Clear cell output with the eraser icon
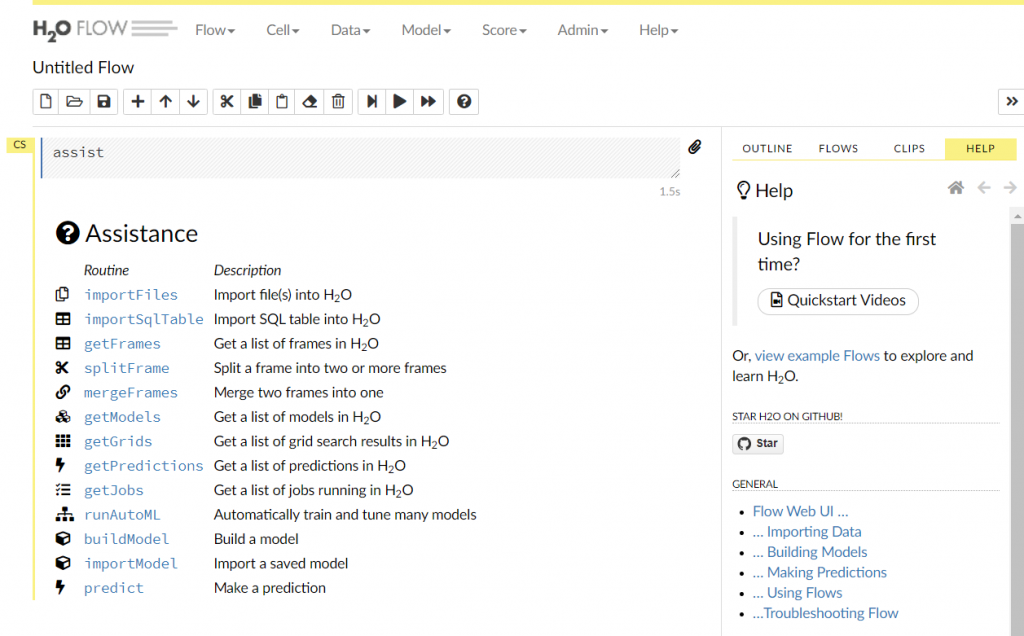1024x636 pixels. 311,101
